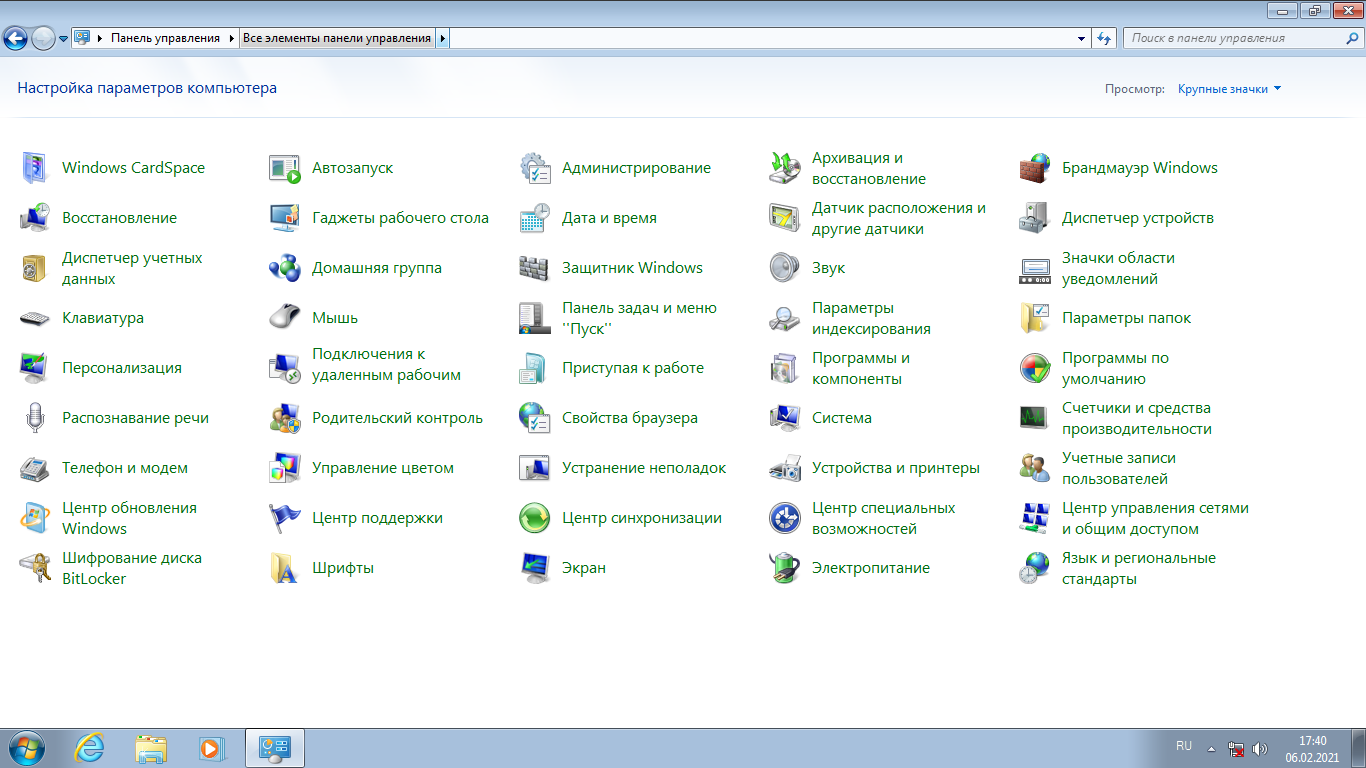Click the Свойства браузера globe icon

535,418
